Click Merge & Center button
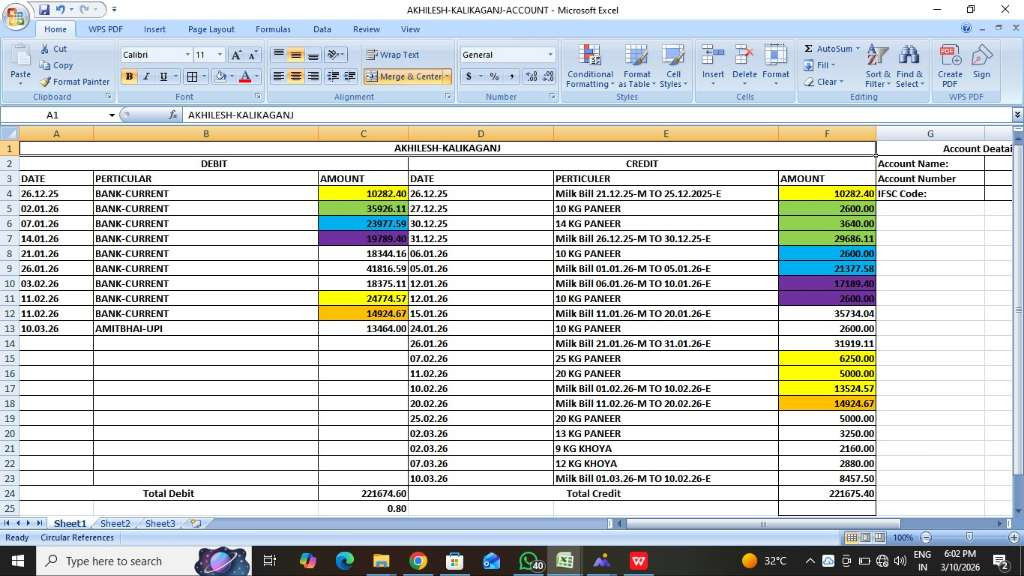The width and height of the screenshot is (1024, 576). [x=404, y=76]
